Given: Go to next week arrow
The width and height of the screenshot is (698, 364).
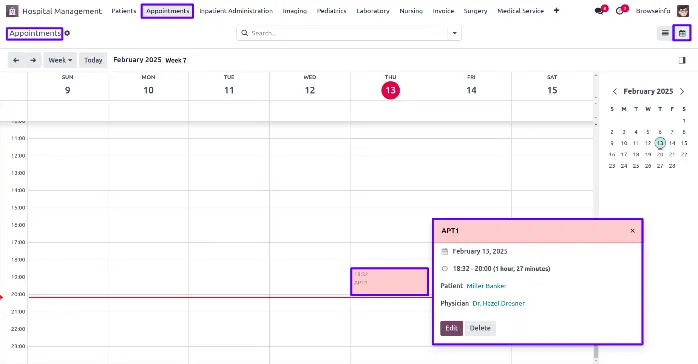Looking at the screenshot, I should tap(33, 60).
